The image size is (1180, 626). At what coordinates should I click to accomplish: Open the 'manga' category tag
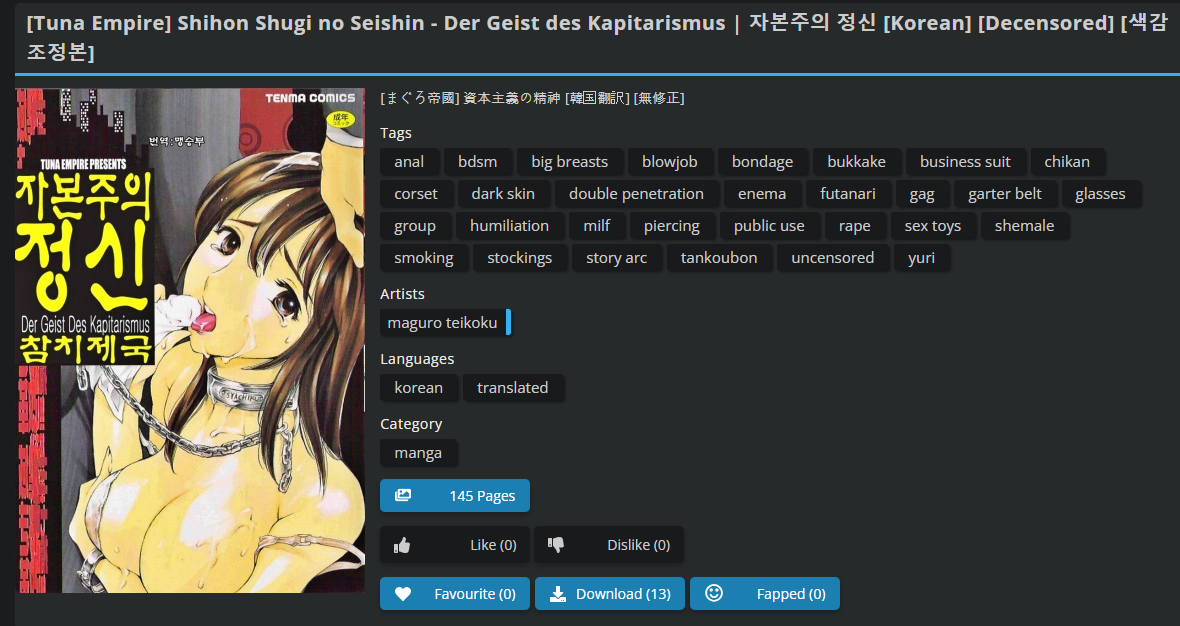coord(418,453)
